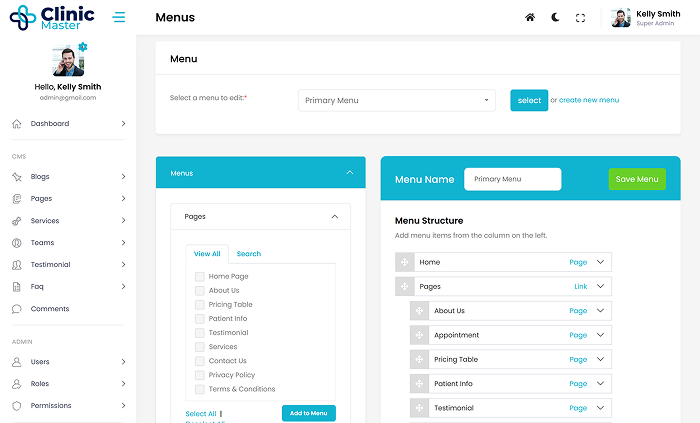Check the Home Page checkbox

click(x=200, y=276)
